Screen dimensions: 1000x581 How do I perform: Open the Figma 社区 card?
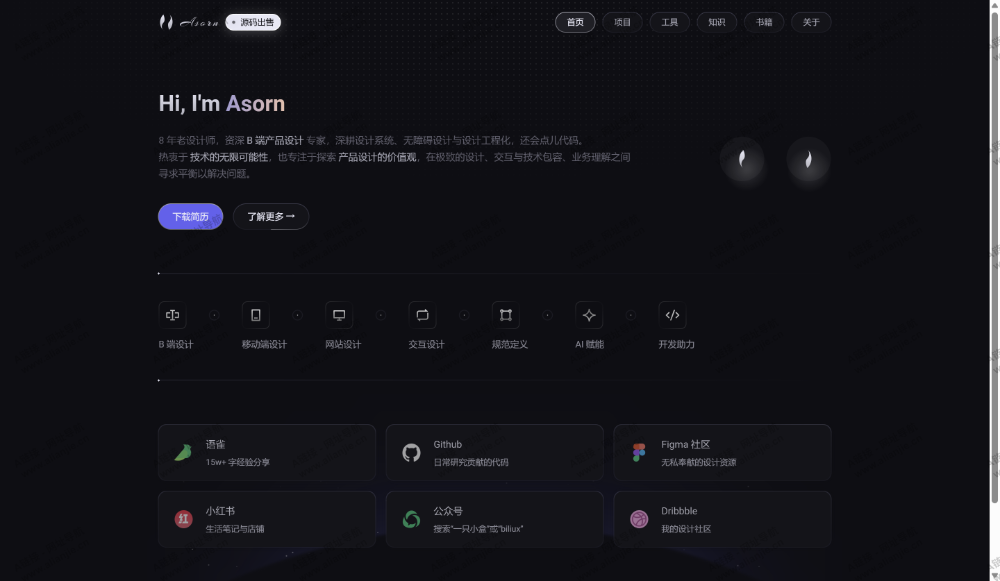point(722,453)
